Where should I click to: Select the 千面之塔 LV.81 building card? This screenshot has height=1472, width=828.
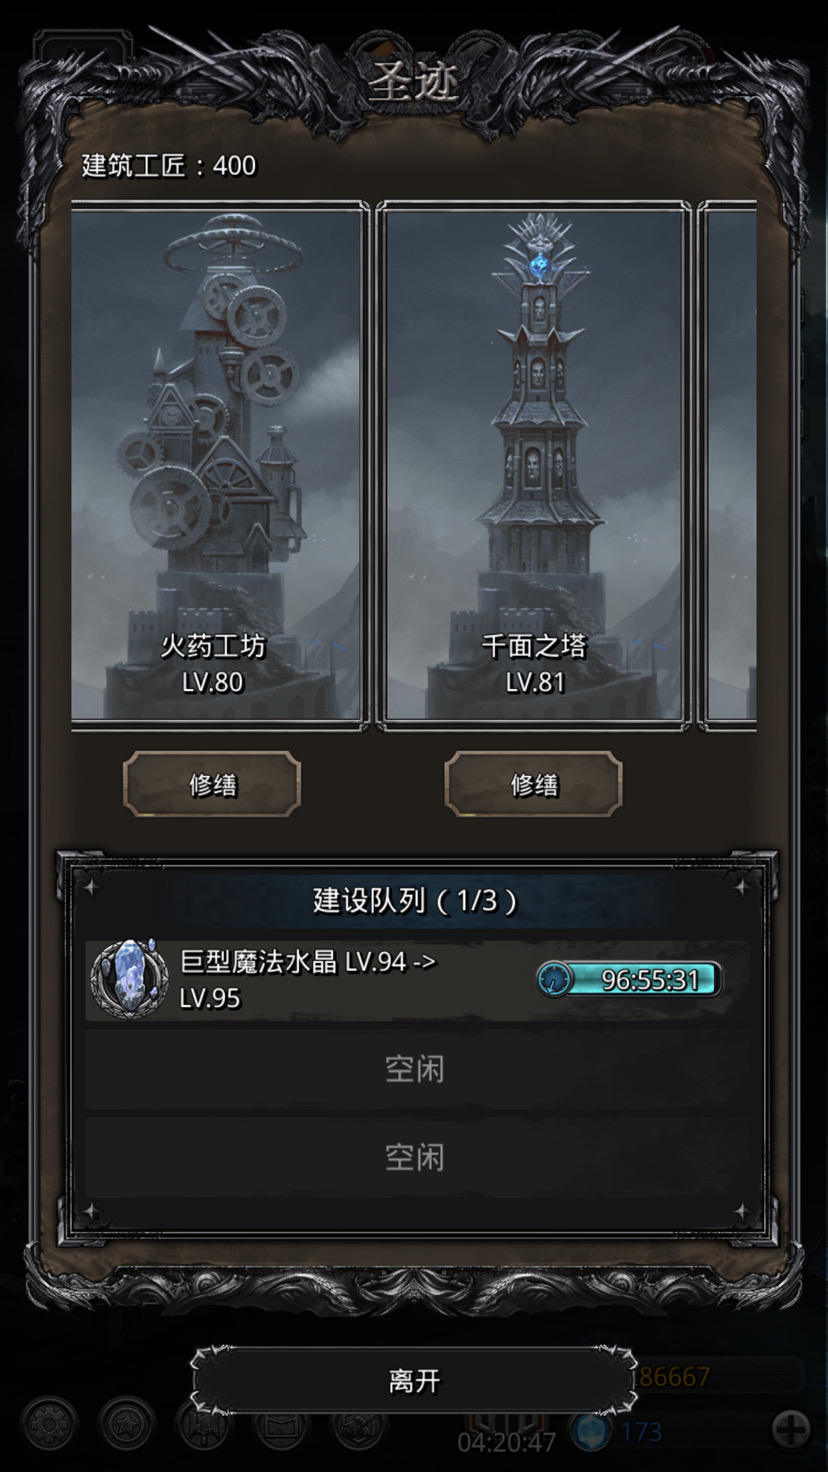[x=535, y=464]
